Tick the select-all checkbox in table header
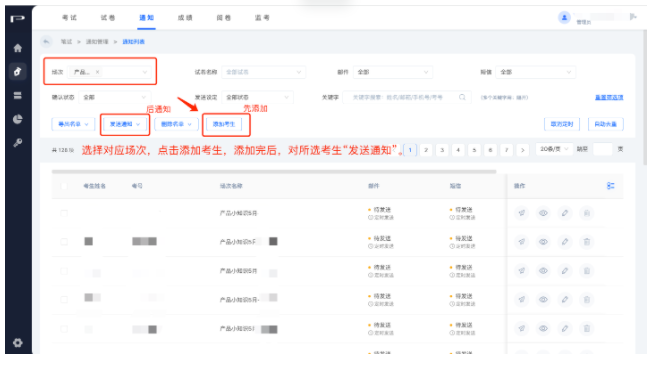The height and width of the screenshot is (389, 653). (64, 186)
